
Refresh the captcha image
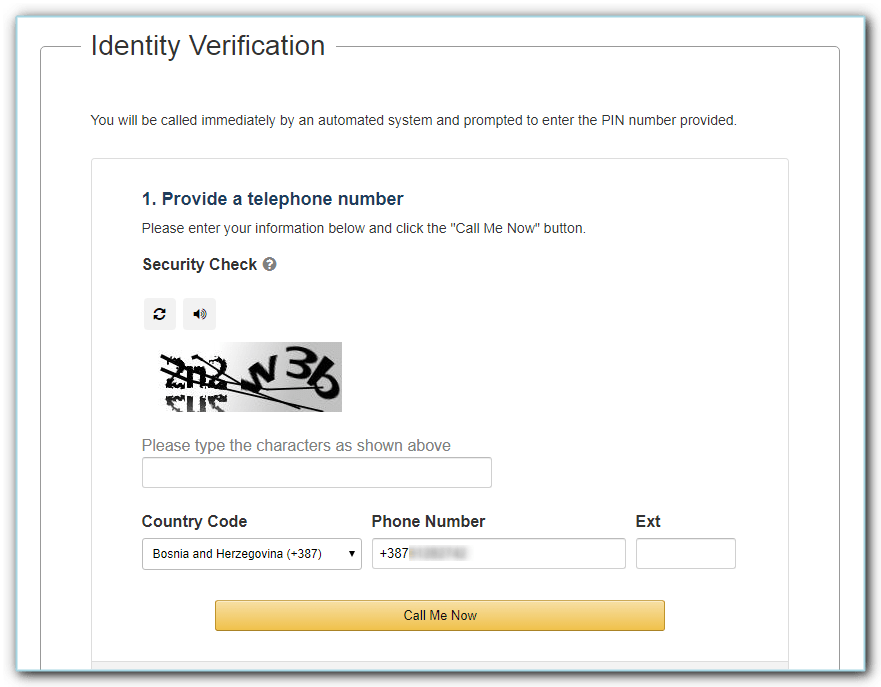tap(160, 314)
